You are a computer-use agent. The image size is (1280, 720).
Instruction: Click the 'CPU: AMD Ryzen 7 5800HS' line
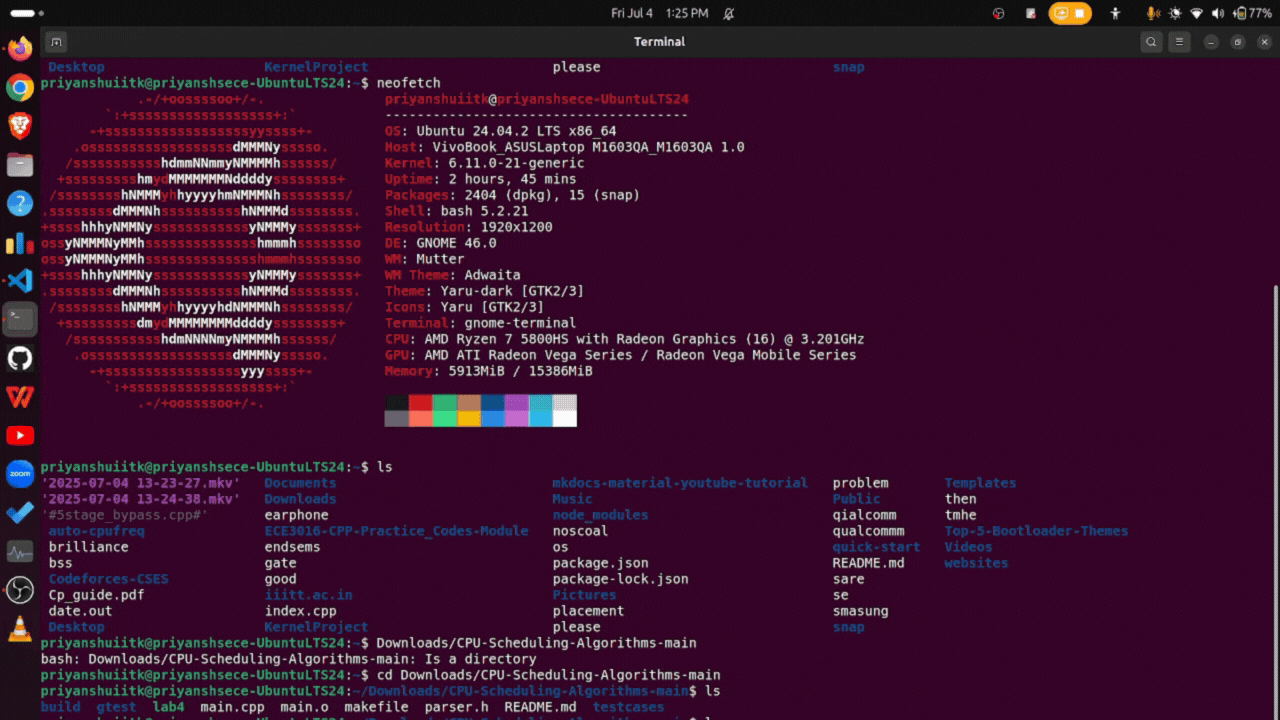[624, 339]
